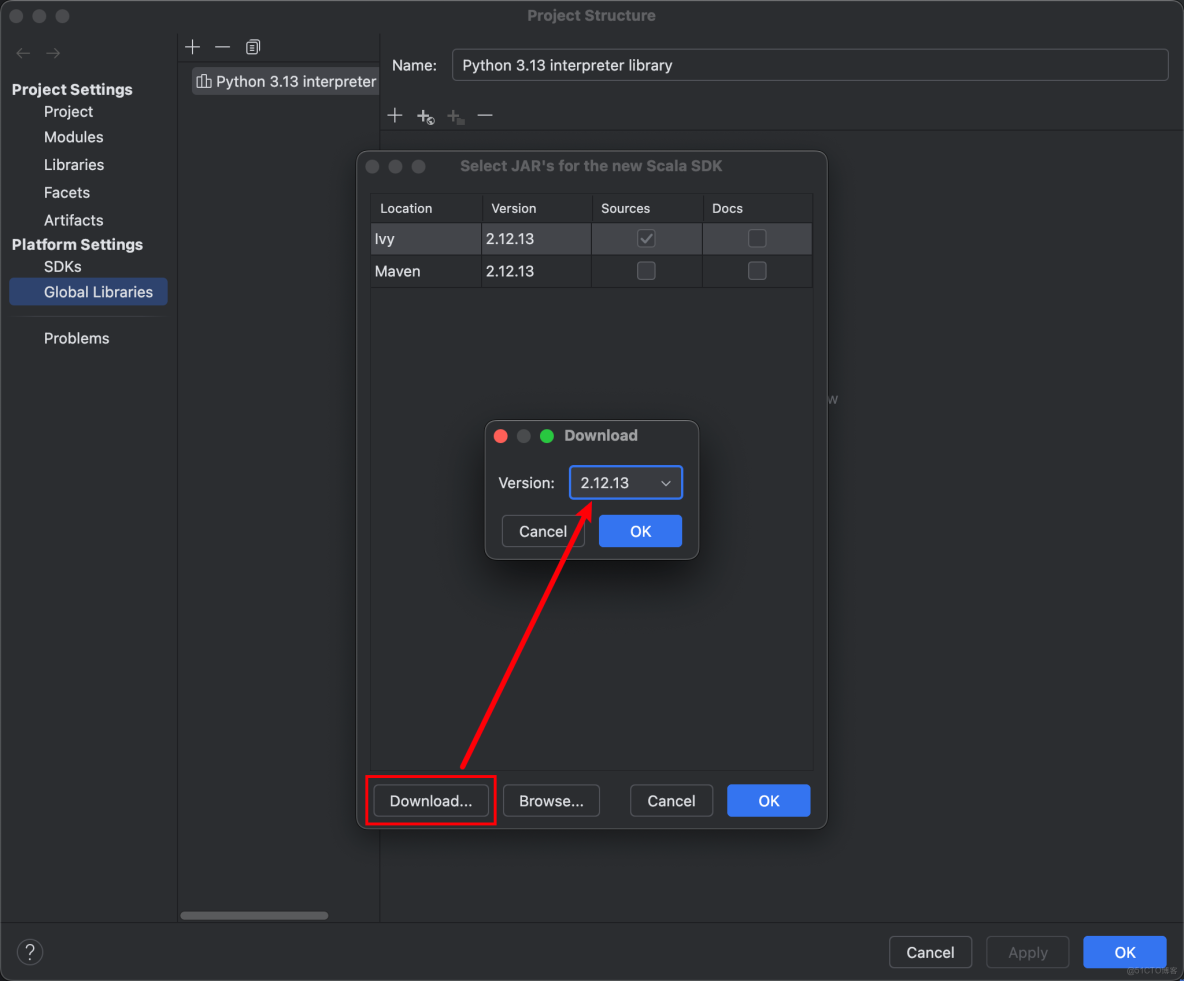This screenshot has height=981, width=1184.
Task: Click Cancel in the Download dialog
Action: [543, 531]
